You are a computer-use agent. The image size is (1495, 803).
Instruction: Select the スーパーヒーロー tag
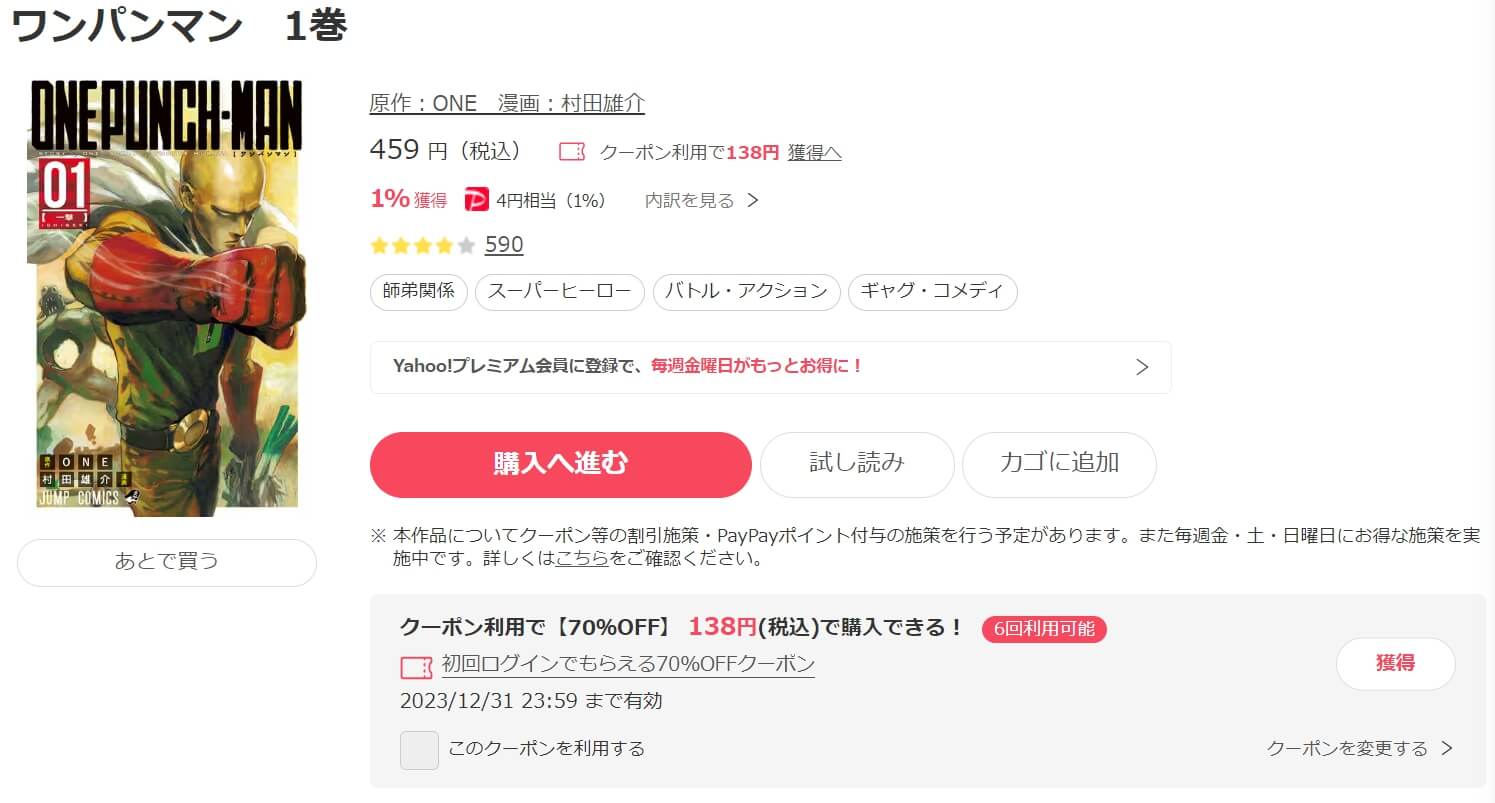560,292
